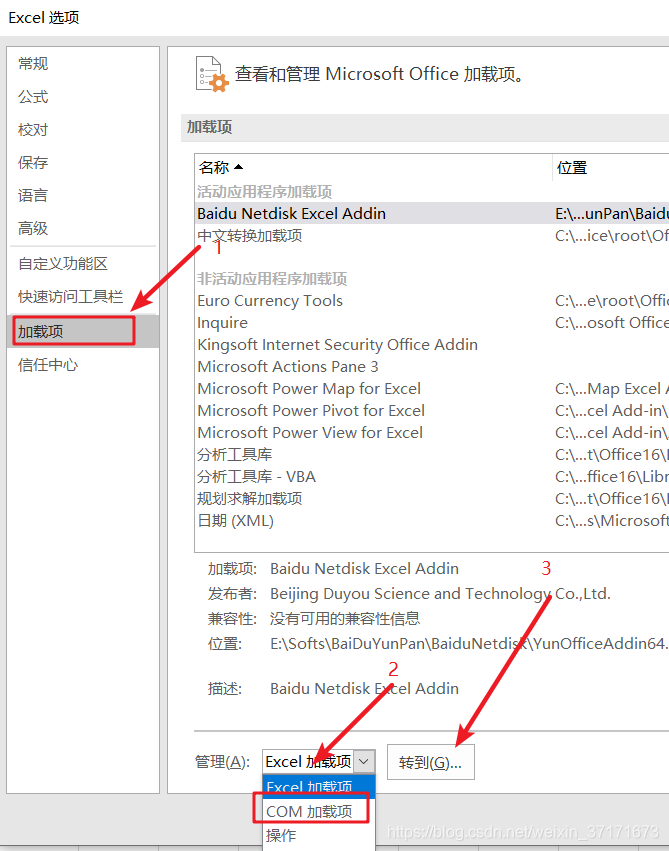Viewport: 669px width, 851px height.
Task: Open the 管理 dropdown arrow
Action: 364,762
